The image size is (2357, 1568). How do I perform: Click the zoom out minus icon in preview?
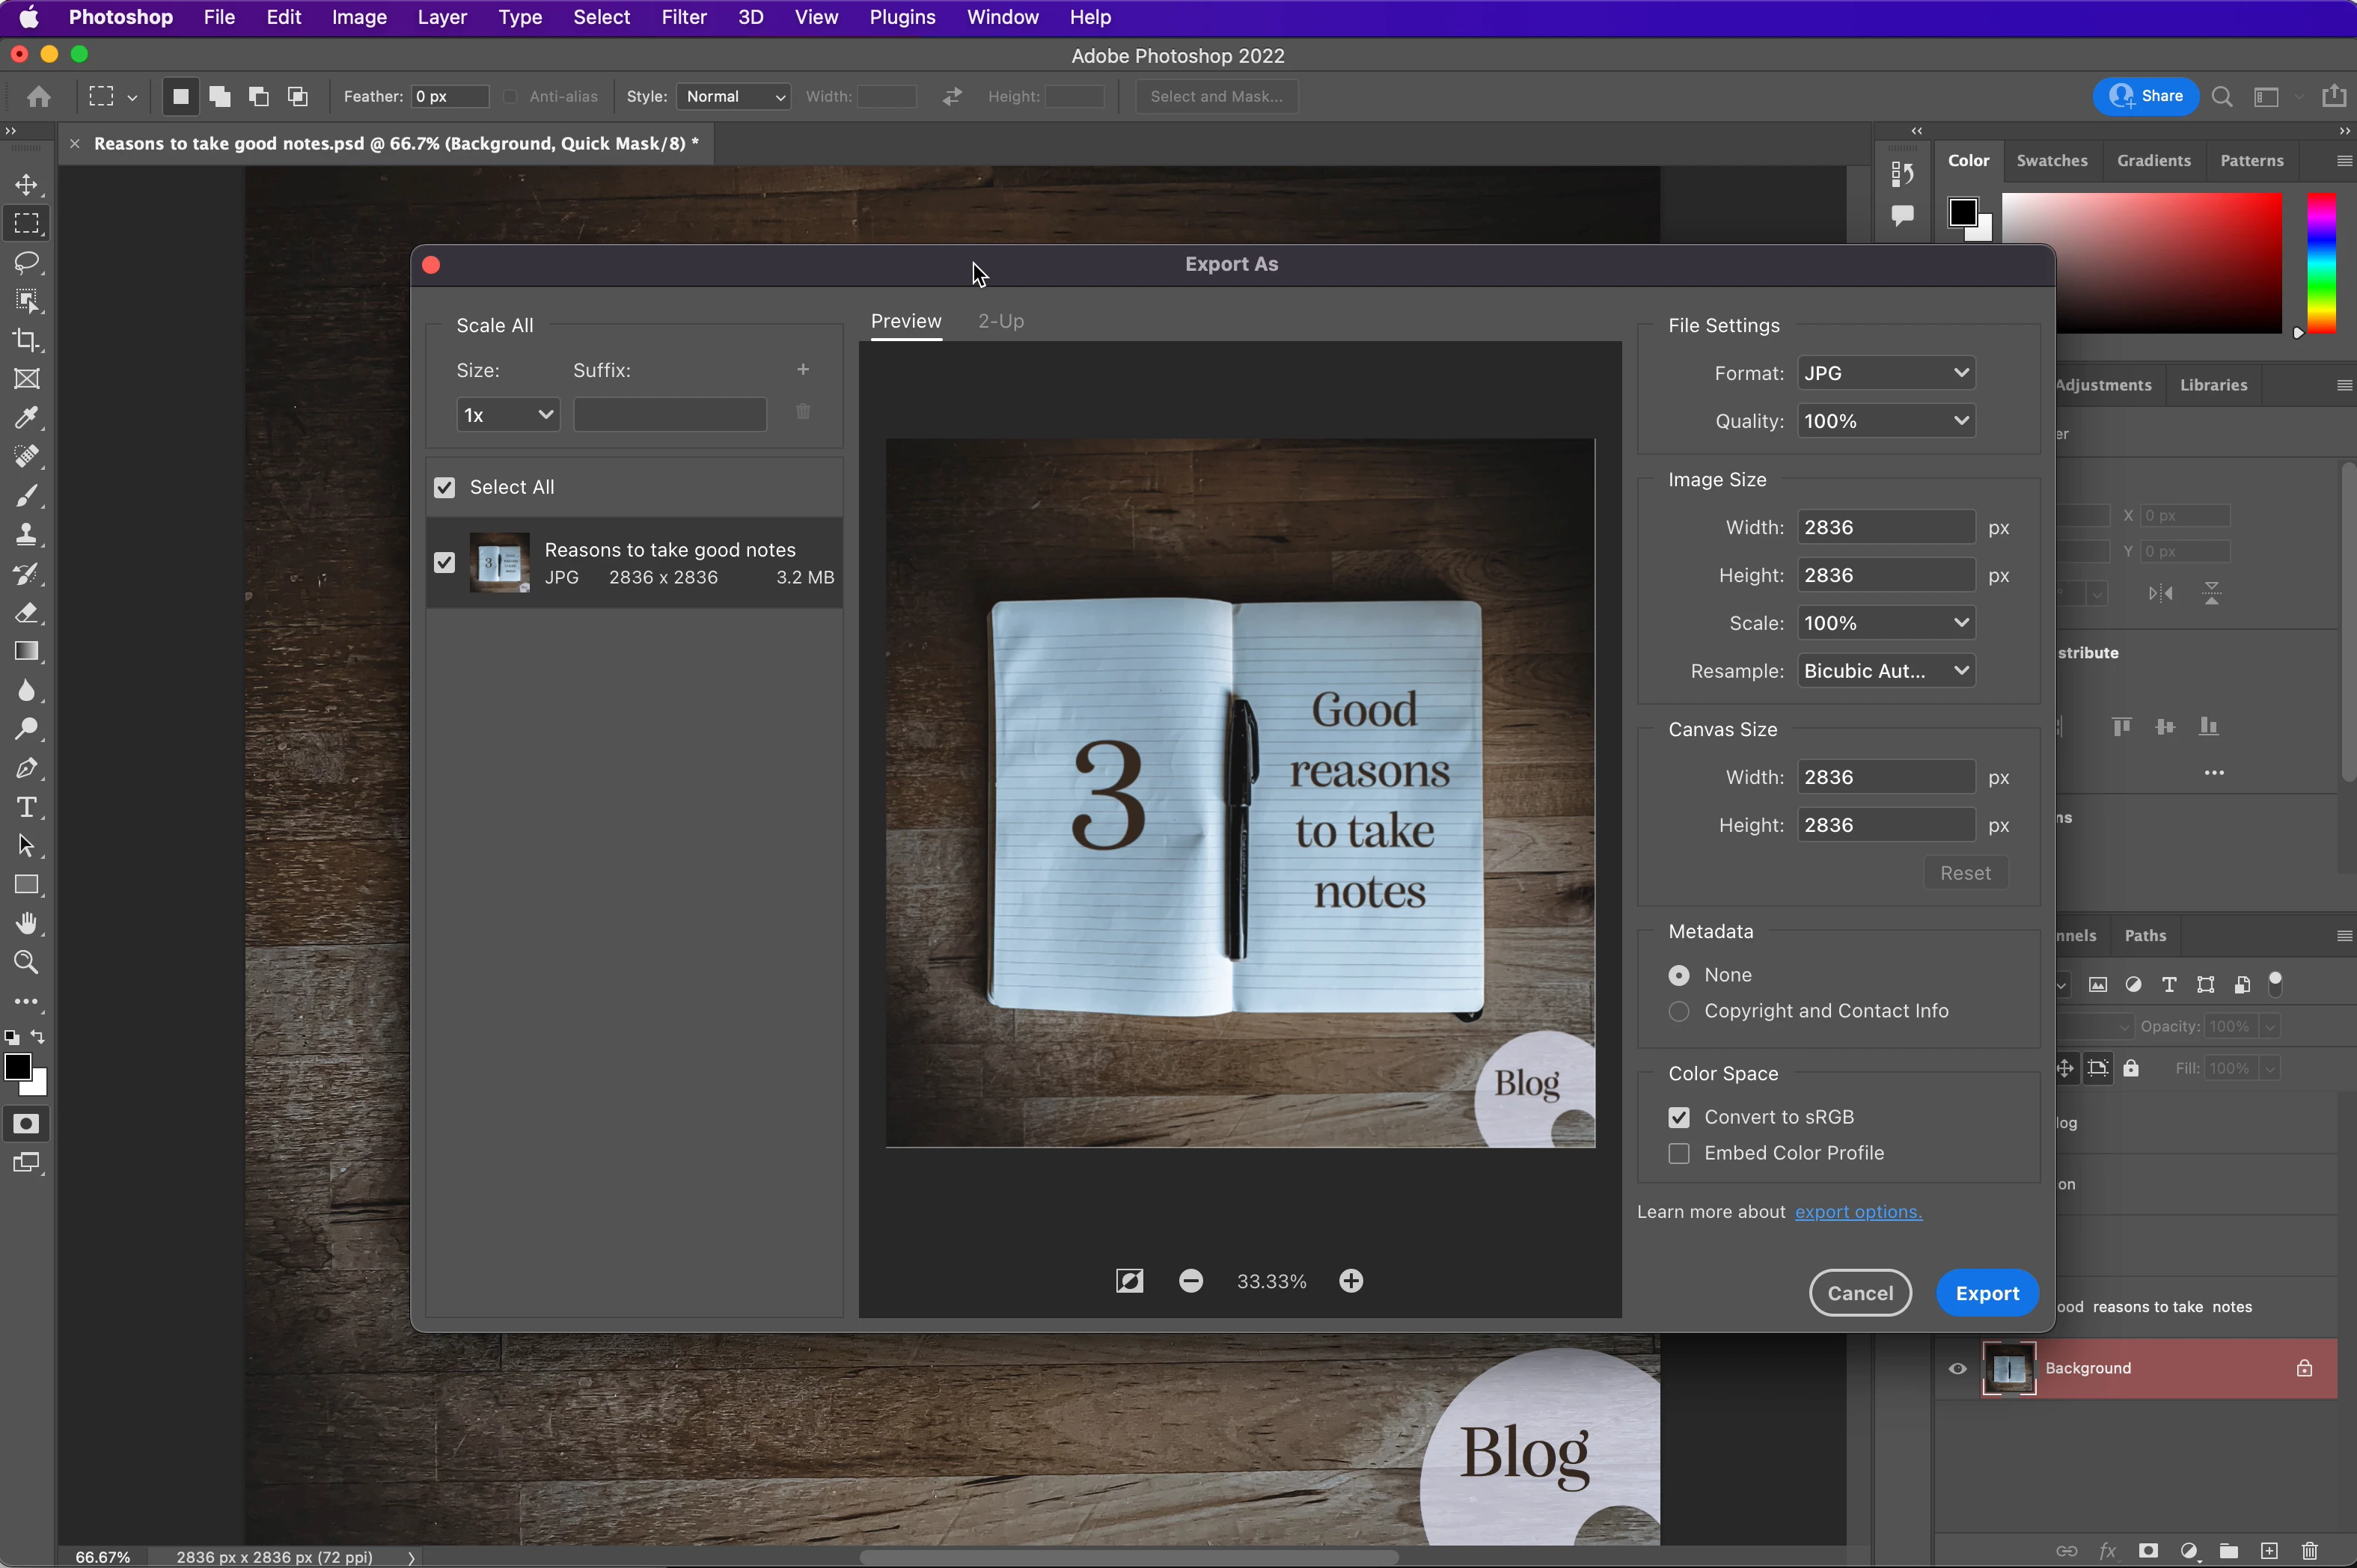click(1190, 1281)
